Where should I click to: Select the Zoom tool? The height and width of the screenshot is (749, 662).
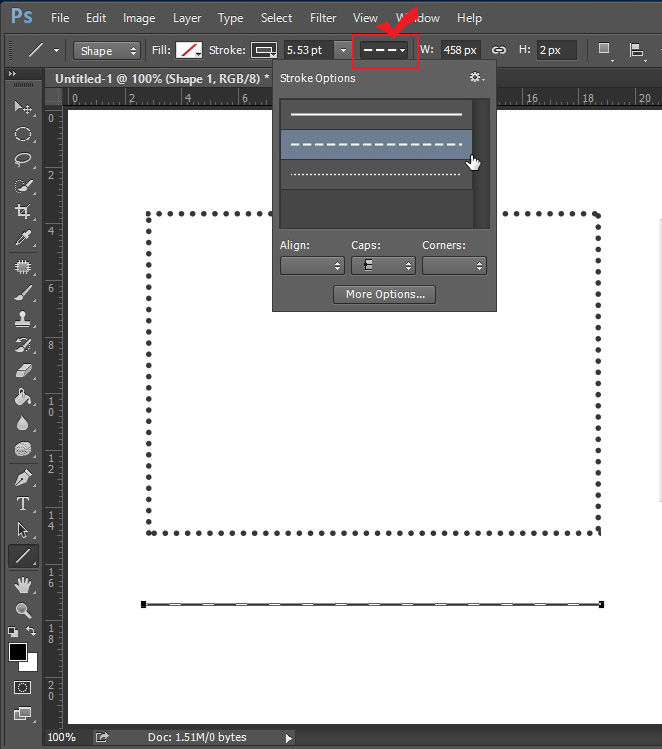pos(23,610)
